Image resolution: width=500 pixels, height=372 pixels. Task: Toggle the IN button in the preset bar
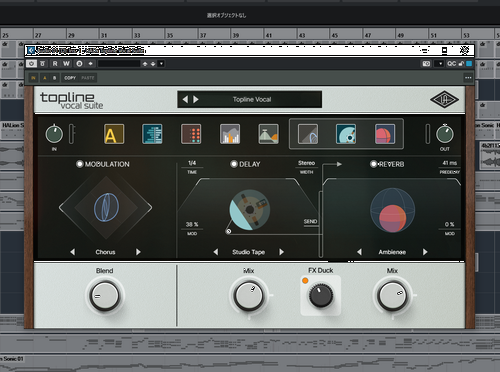[x=33, y=78]
